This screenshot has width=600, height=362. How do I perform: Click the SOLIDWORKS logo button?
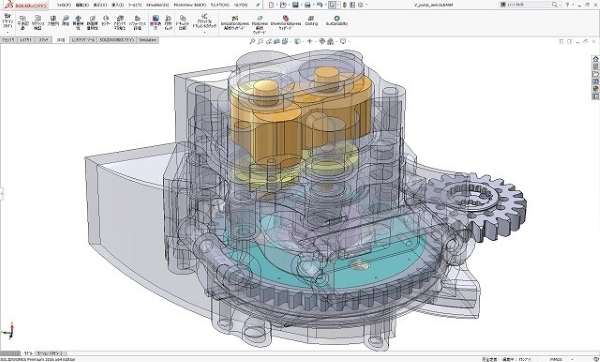click(25, 5)
